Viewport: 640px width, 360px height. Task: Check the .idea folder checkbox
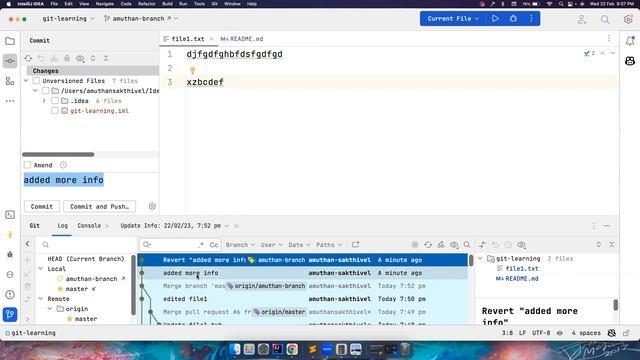tap(55, 101)
